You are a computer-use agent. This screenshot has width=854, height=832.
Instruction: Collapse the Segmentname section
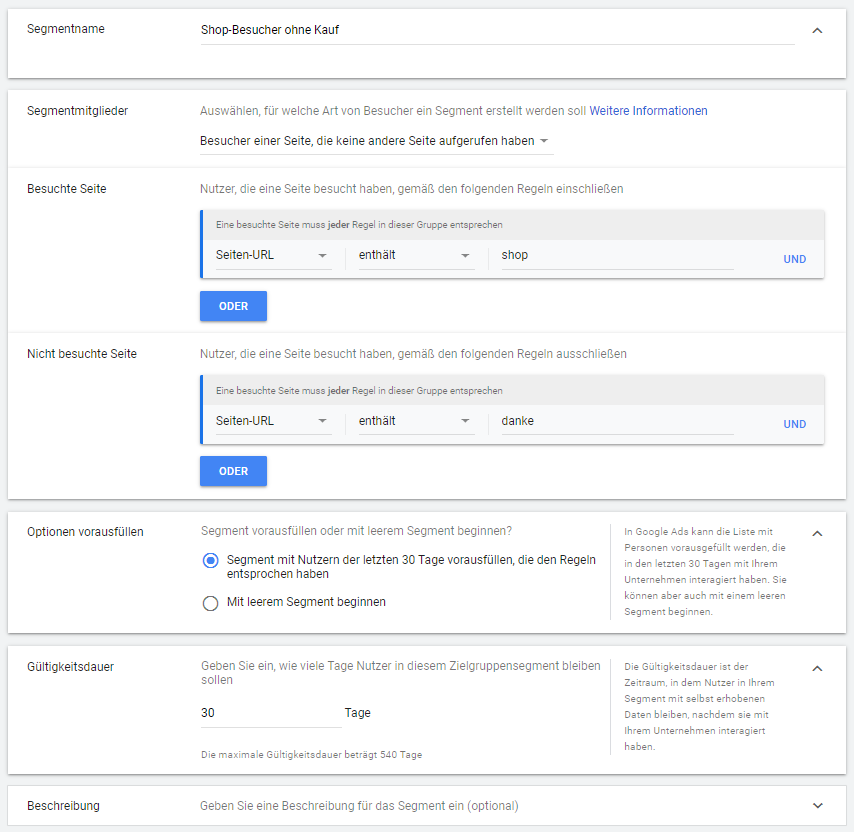tap(818, 30)
